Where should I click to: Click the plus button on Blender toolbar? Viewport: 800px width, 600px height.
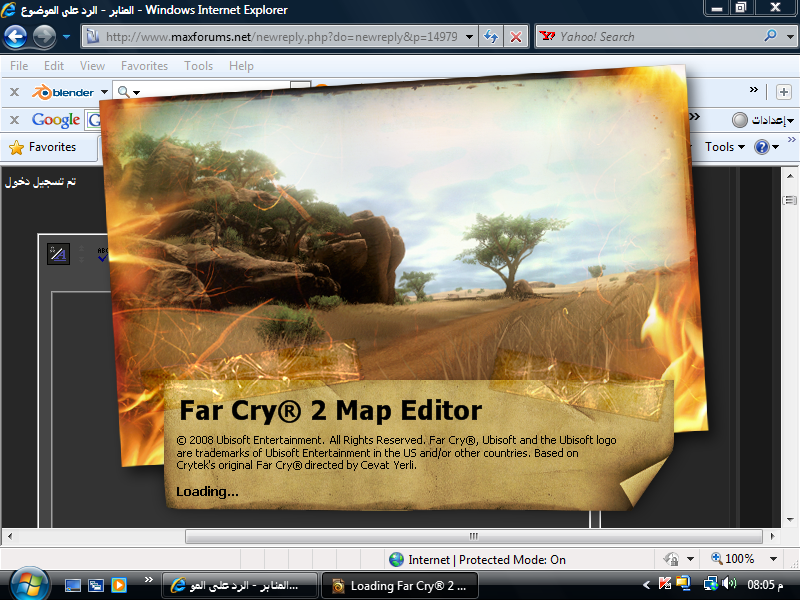[x=784, y=92]
